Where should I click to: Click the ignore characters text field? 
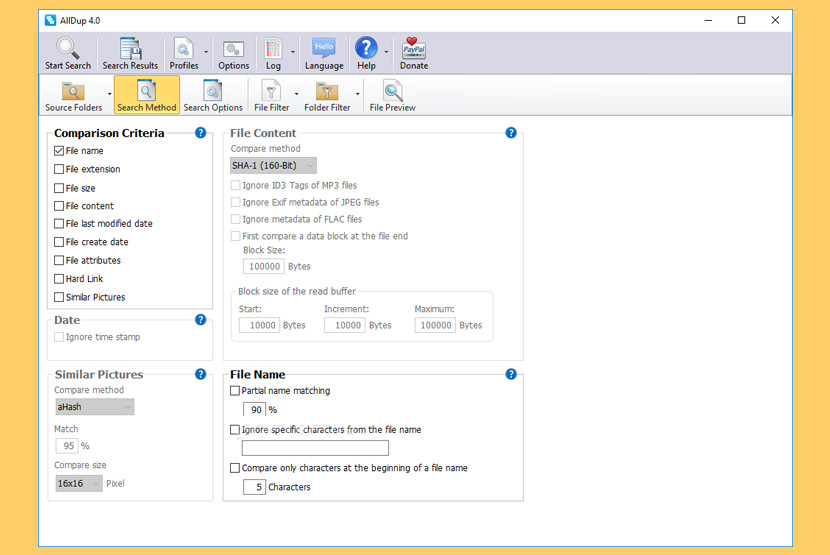pos(315,448)
